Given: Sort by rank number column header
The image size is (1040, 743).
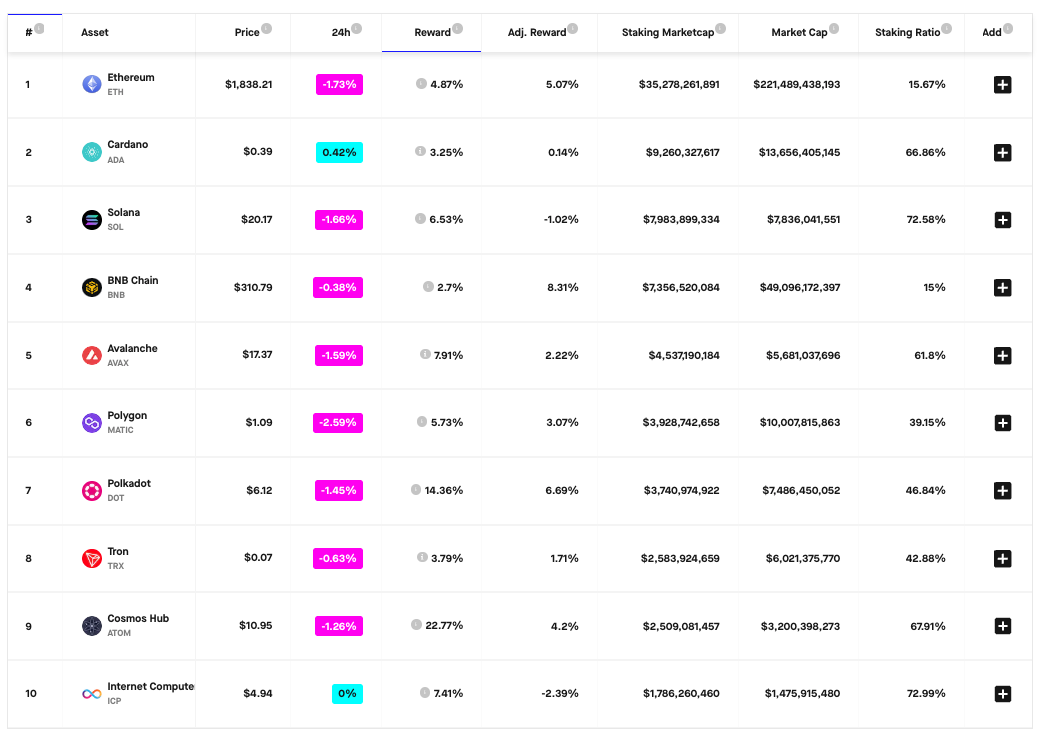Looking at the screenshot, I should 29,33.
